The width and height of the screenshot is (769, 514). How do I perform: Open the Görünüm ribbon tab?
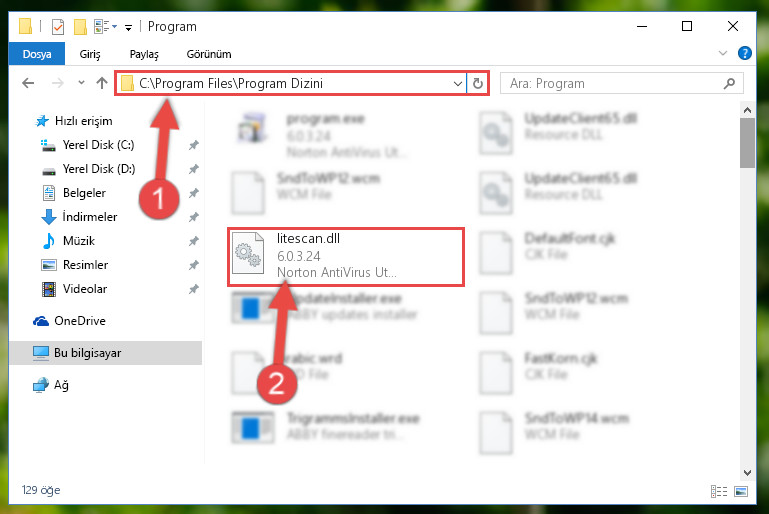[x=209, y=54]
